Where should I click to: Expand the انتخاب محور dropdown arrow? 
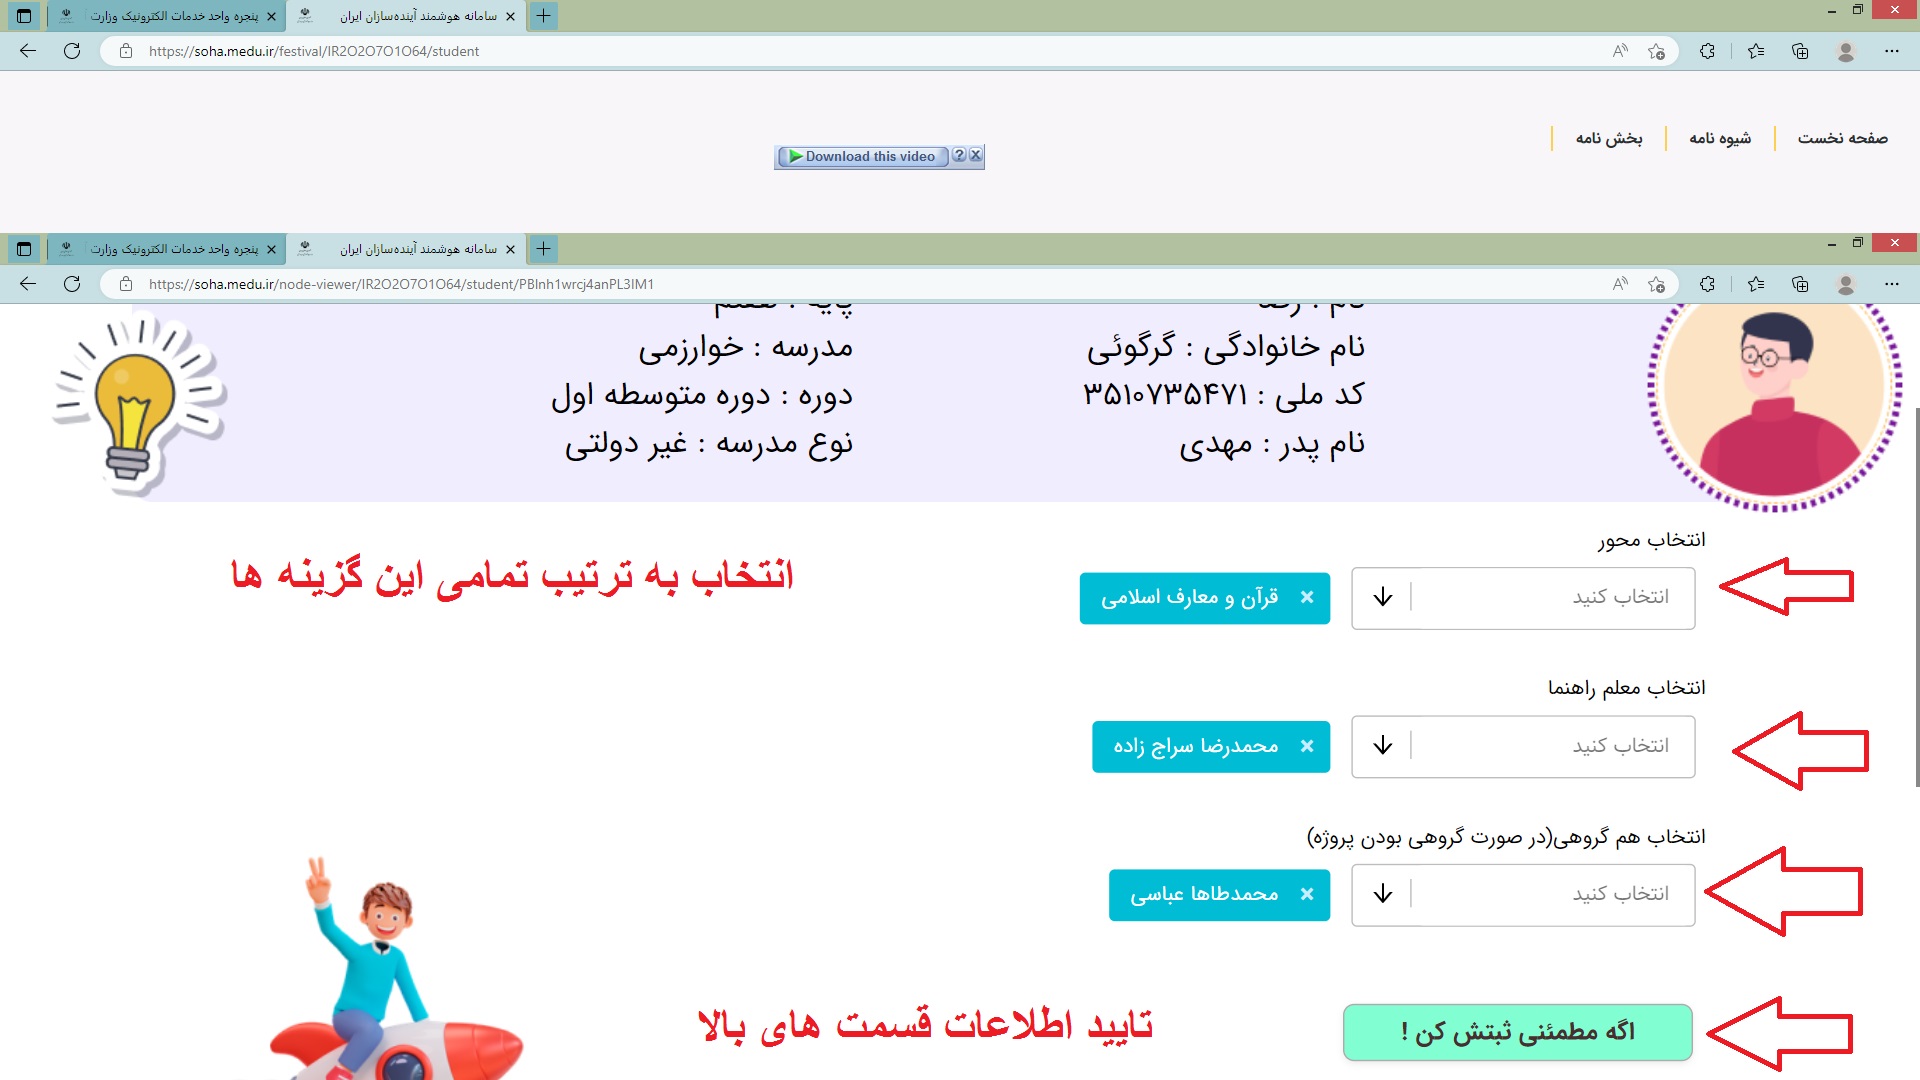[x=1382, y=597]
